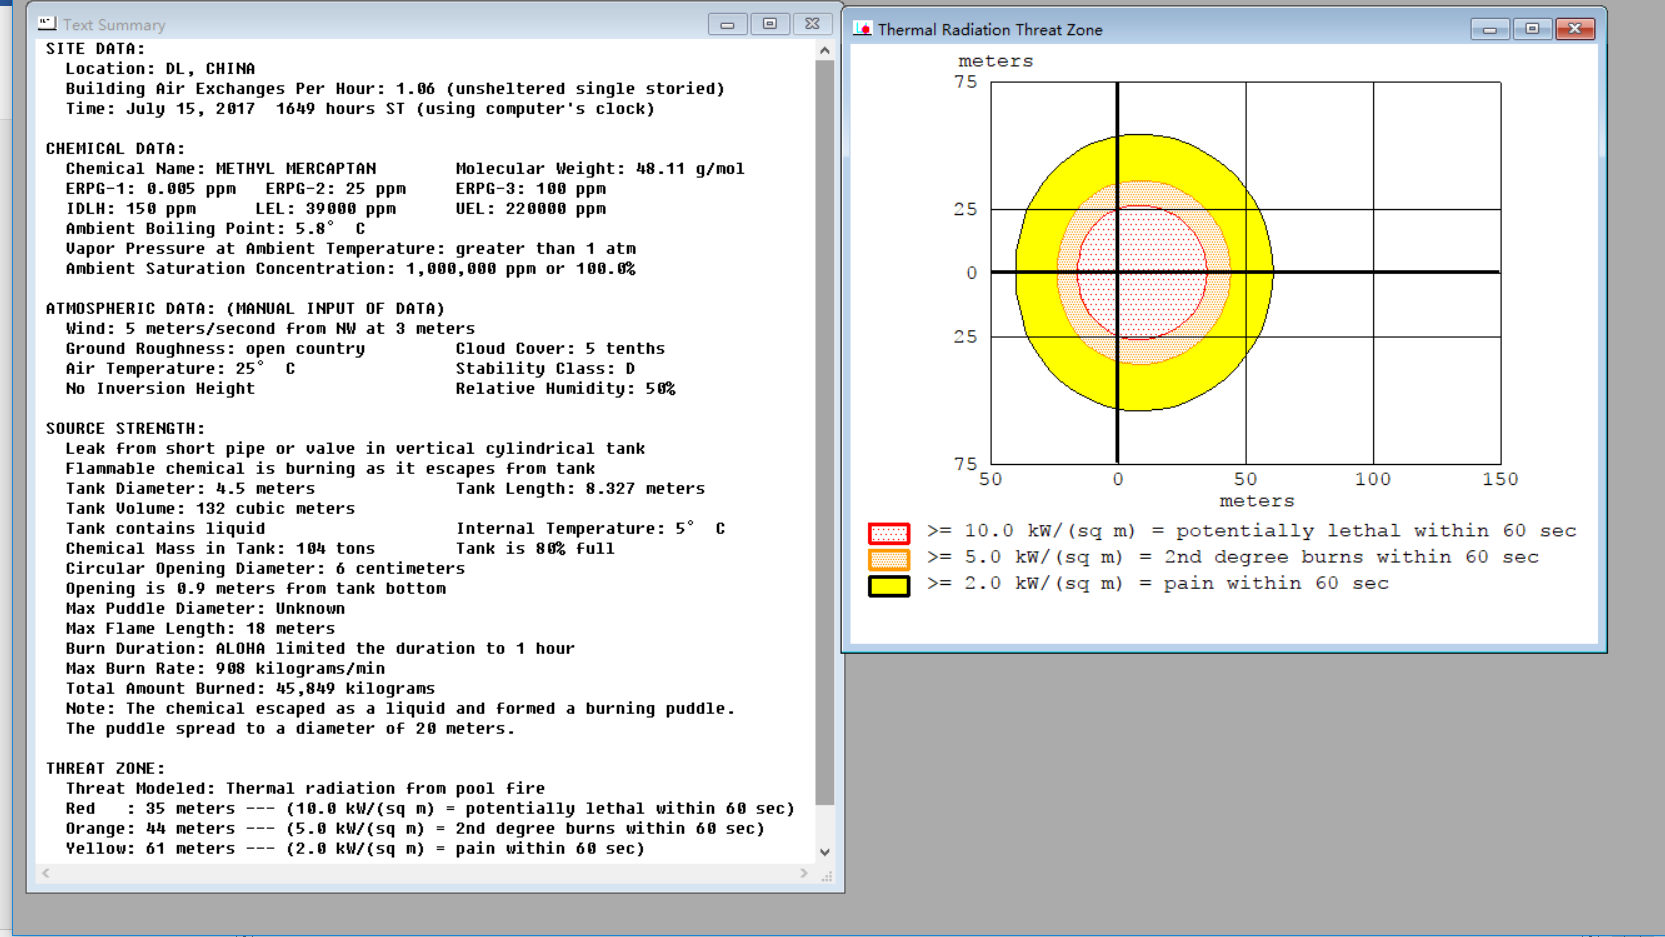Click 'pain within 60 sec' legend text
The height and width of the screenshot is (937, 1665).
(x=1276, y=583)
